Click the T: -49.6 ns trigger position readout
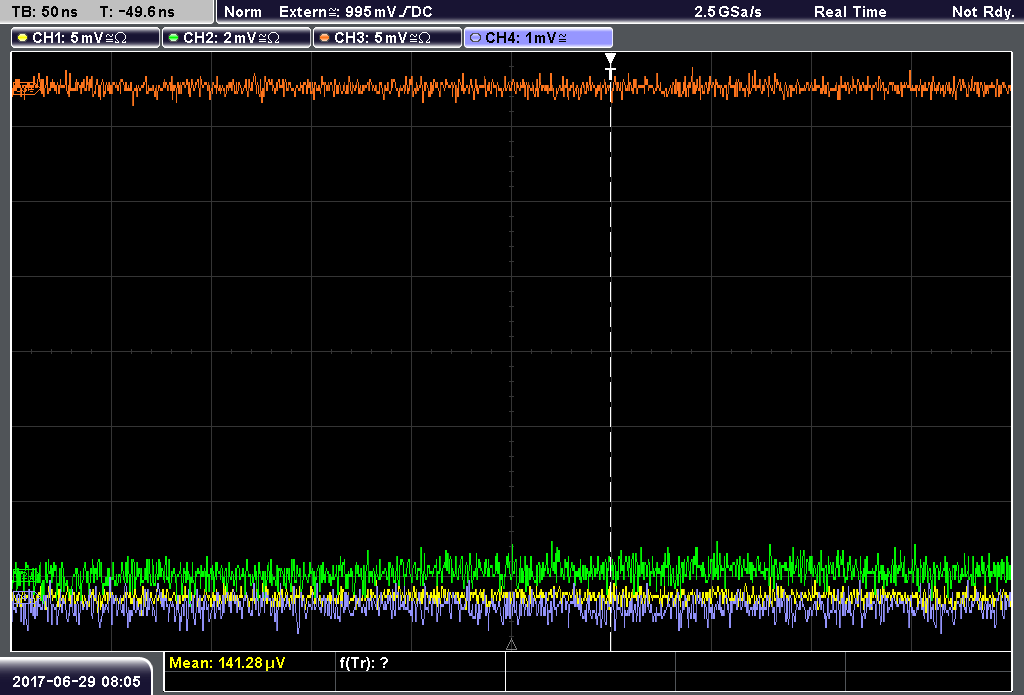1024x695 pixels. coord(137,12)
